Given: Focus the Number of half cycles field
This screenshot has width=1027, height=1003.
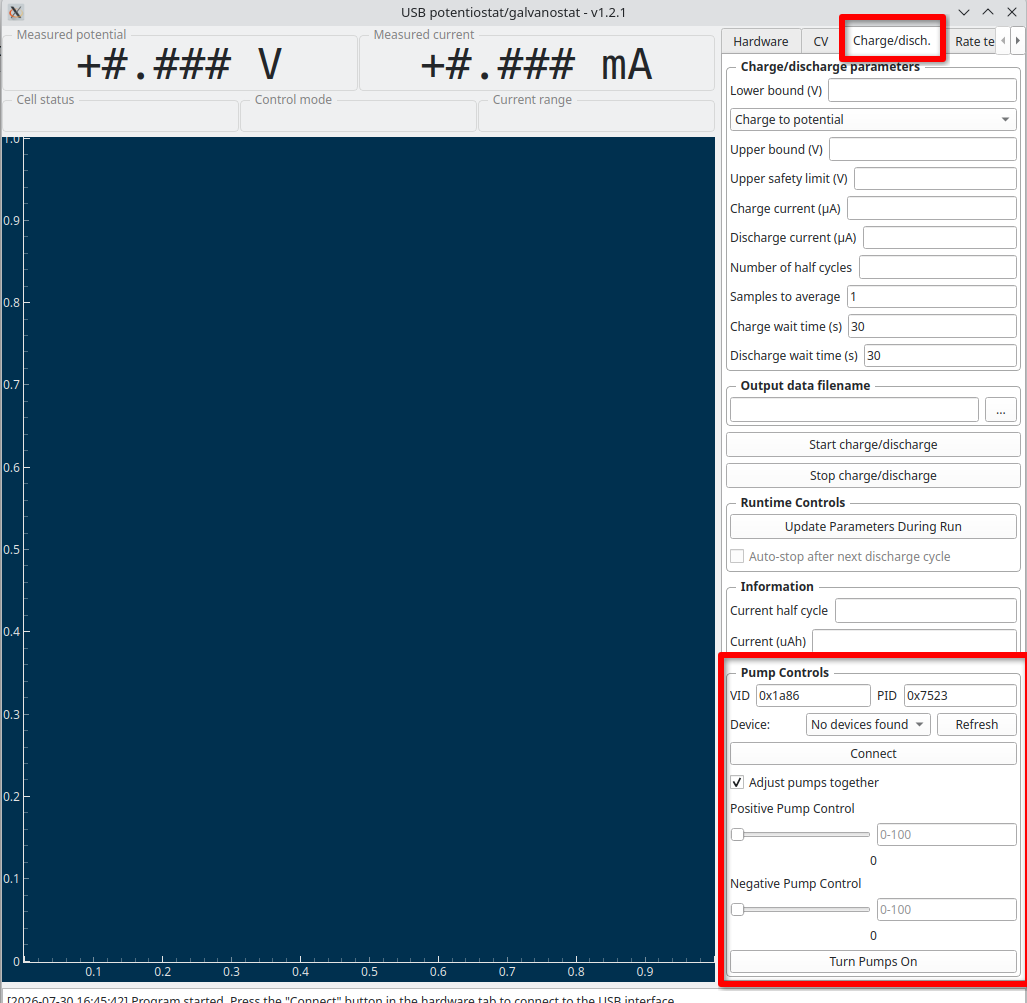Looking at the screenshot, I should (938, 267).
